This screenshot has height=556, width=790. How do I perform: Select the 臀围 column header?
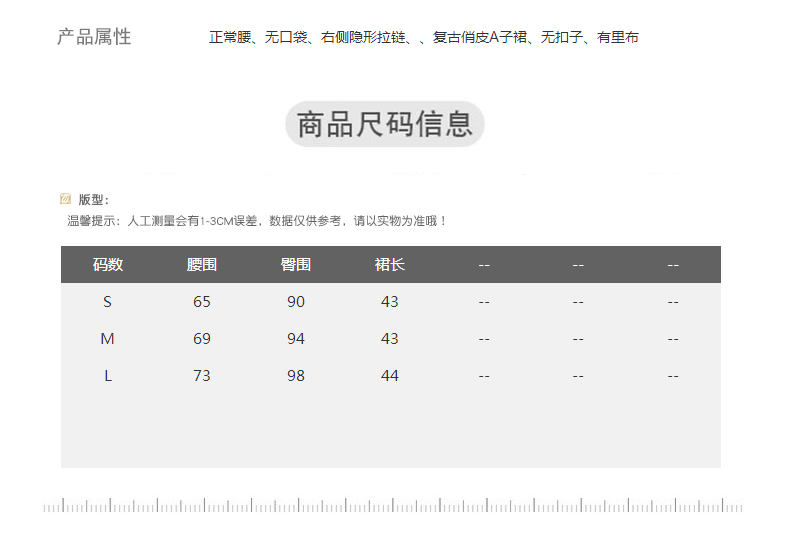click(296, 265)
